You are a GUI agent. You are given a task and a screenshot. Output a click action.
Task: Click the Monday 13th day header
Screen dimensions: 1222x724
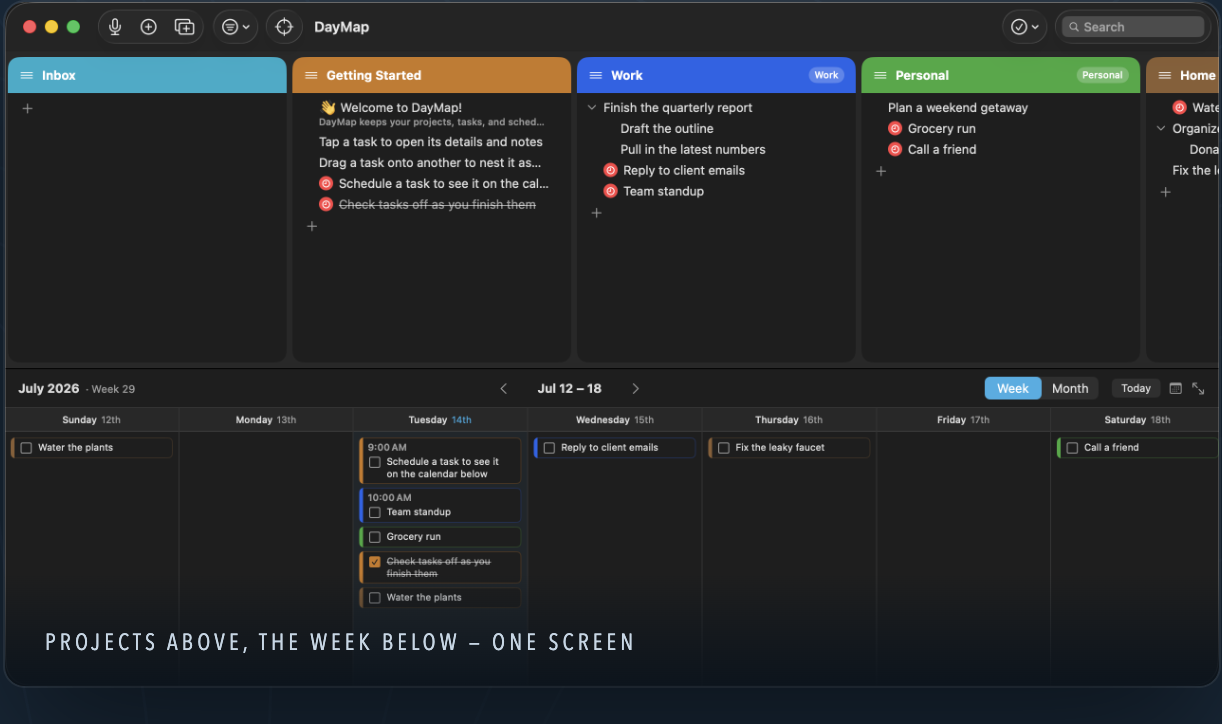tap(266, 420)
